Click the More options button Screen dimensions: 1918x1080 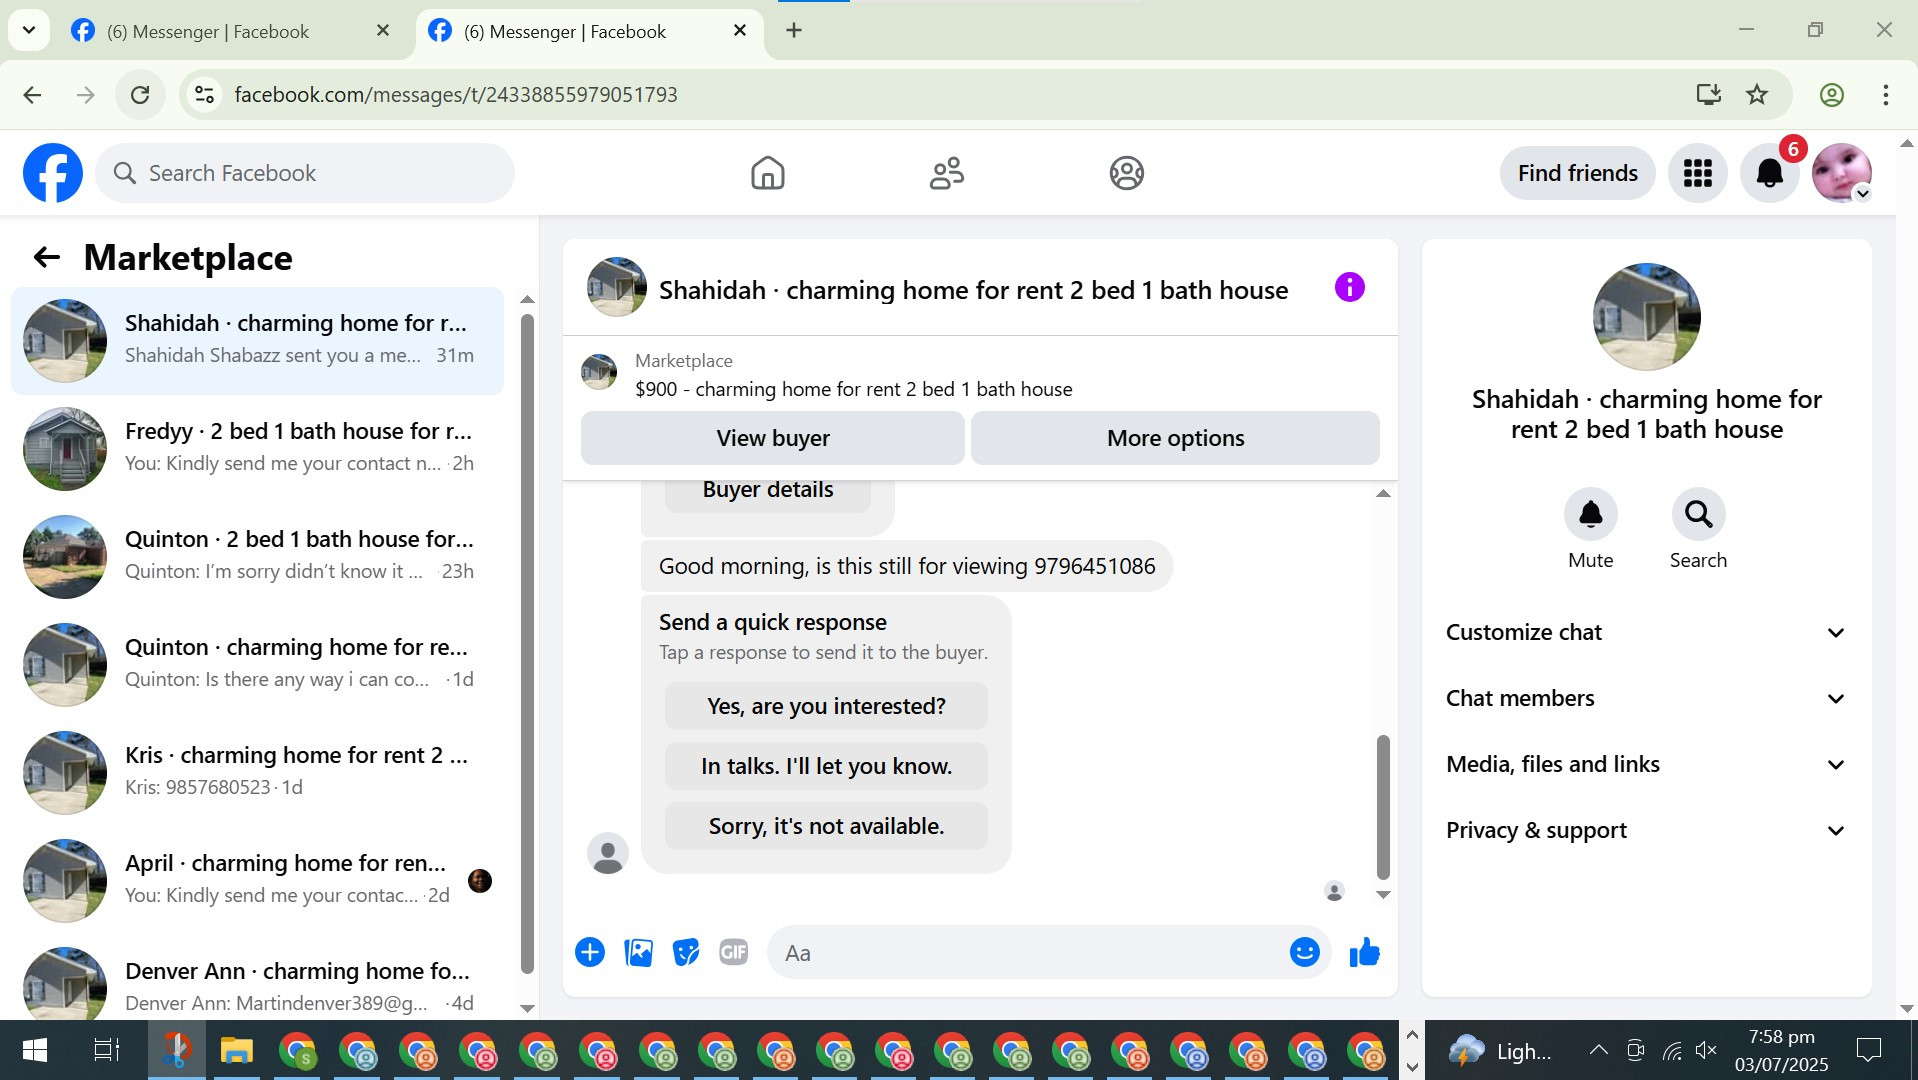1175,438
